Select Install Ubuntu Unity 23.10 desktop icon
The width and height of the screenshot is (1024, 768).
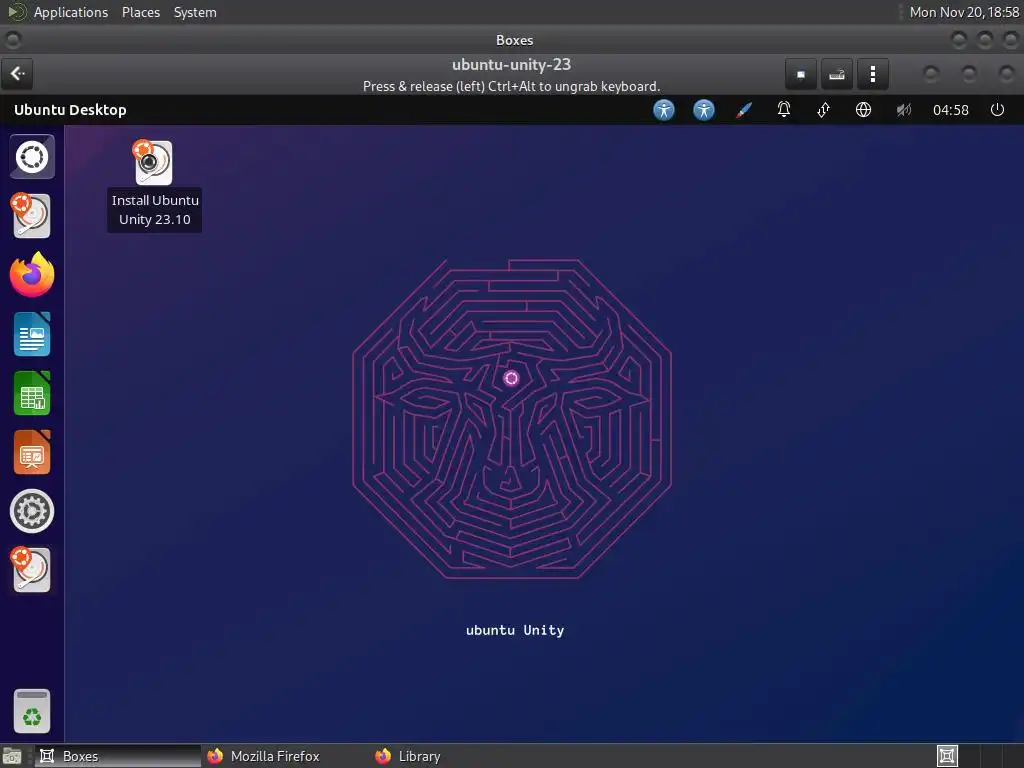[x=154, y=185]
